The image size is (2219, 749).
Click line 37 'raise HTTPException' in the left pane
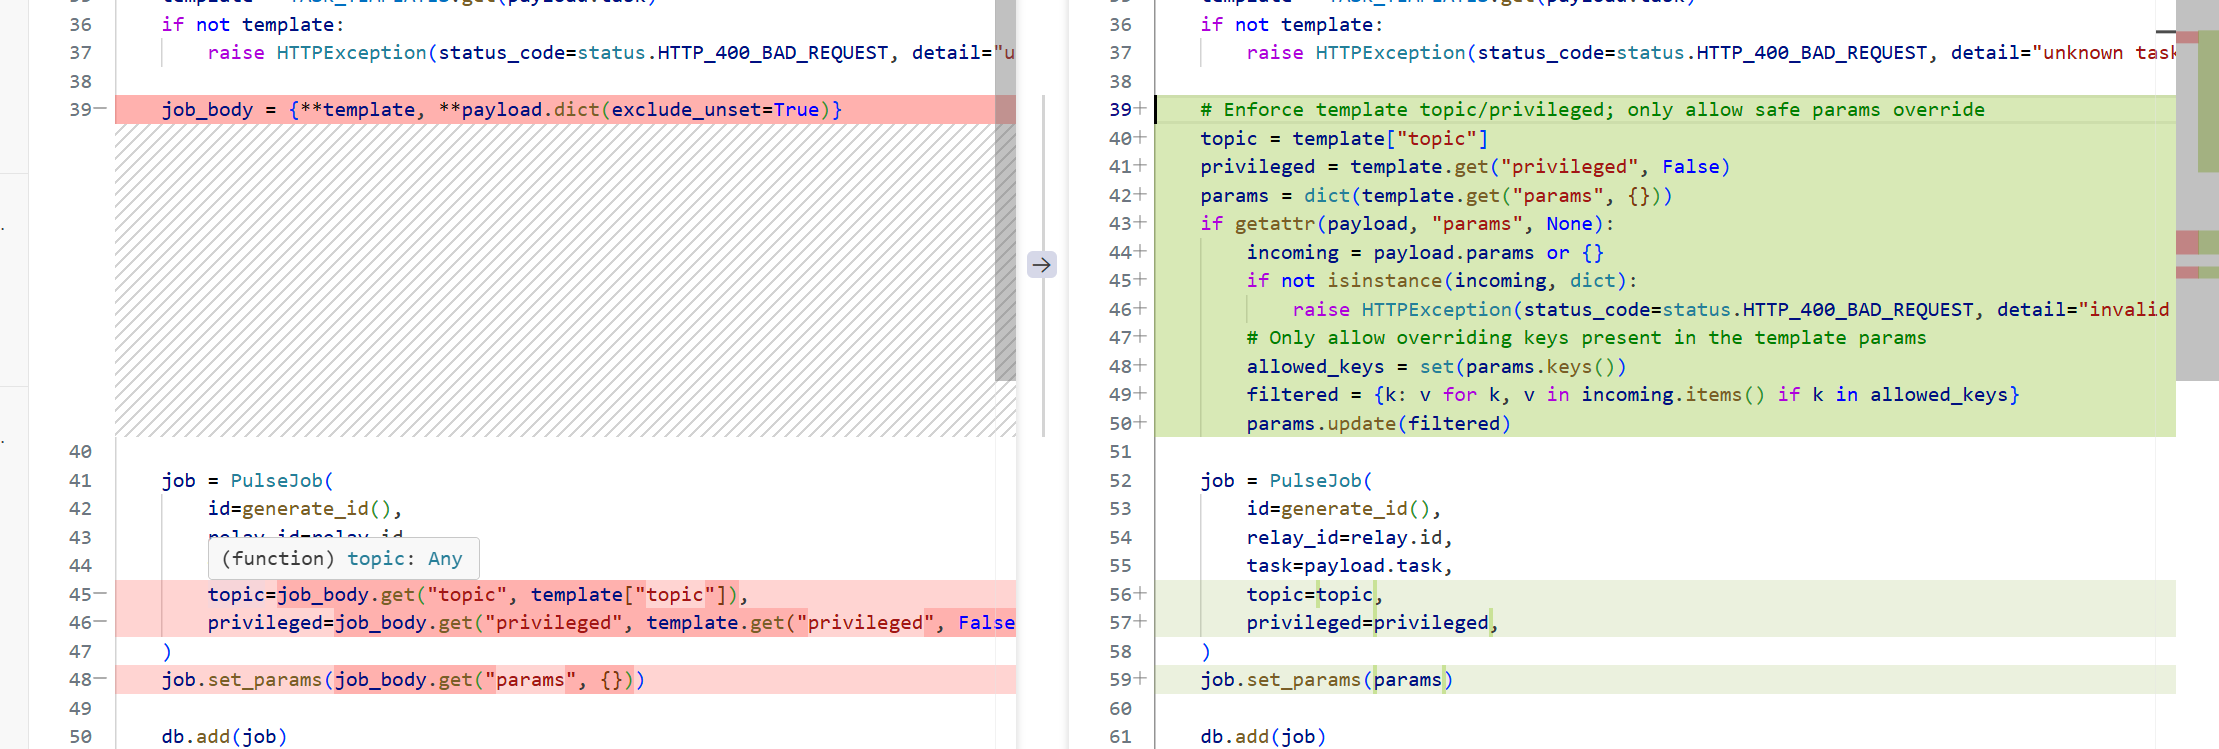coord(611,52)
